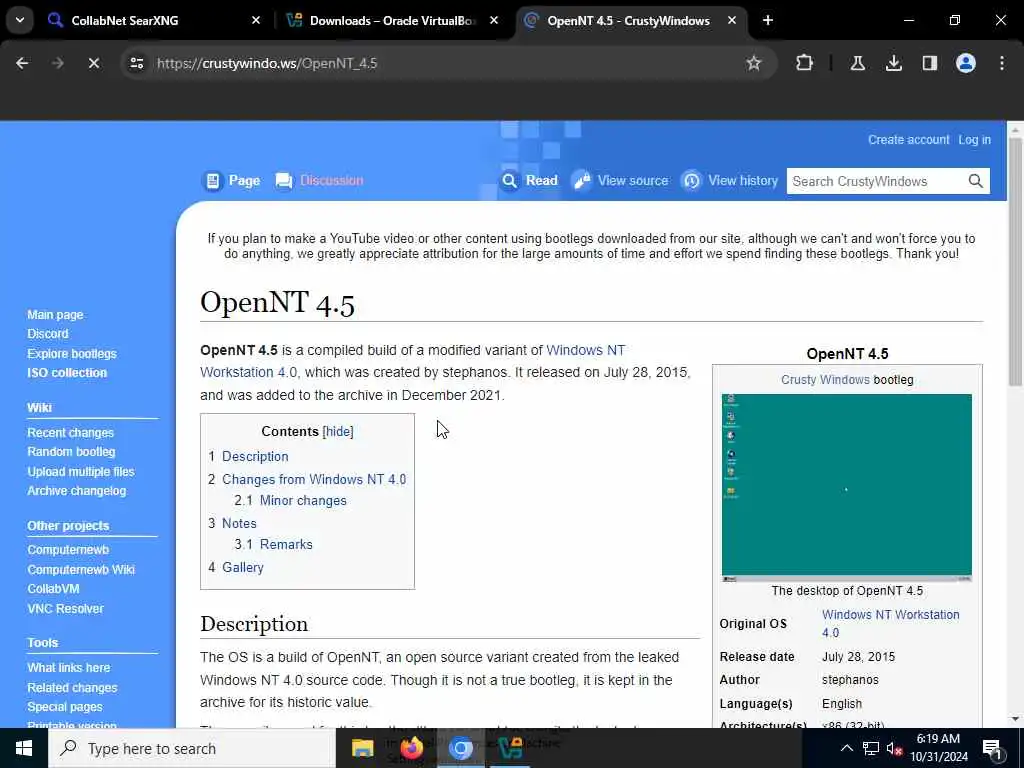Open File Explorer from taskbar

point(362,748)
